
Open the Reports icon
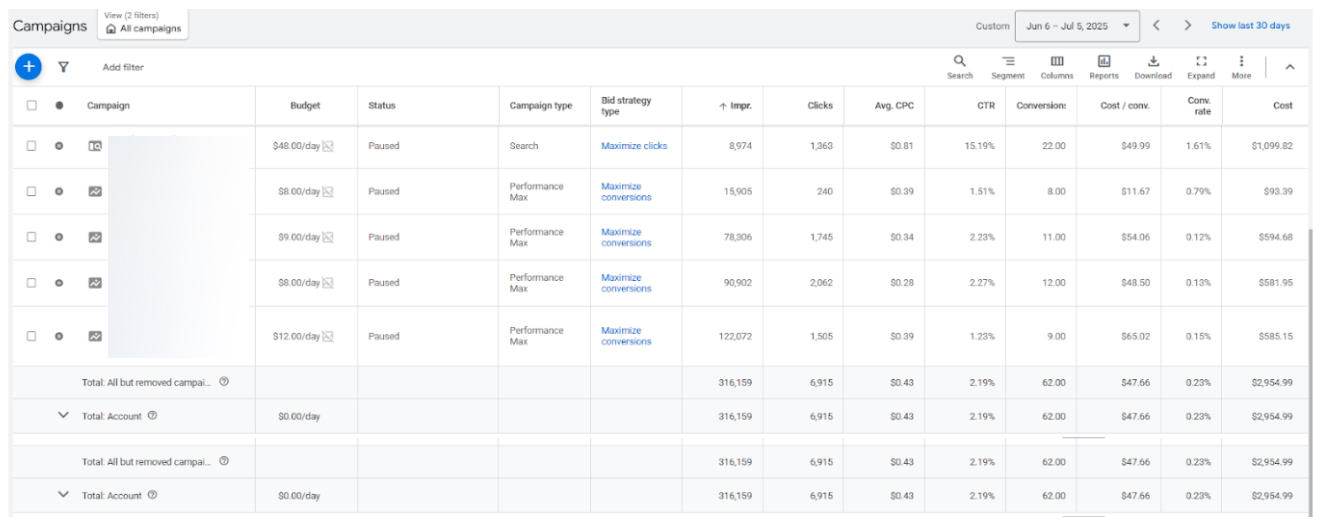pos(1104,67)
